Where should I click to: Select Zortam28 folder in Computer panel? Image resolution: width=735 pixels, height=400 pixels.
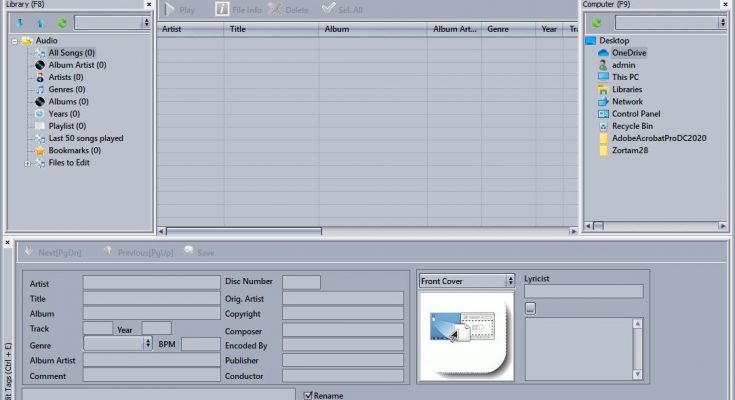pyautogui.click(x=633, y=151)
